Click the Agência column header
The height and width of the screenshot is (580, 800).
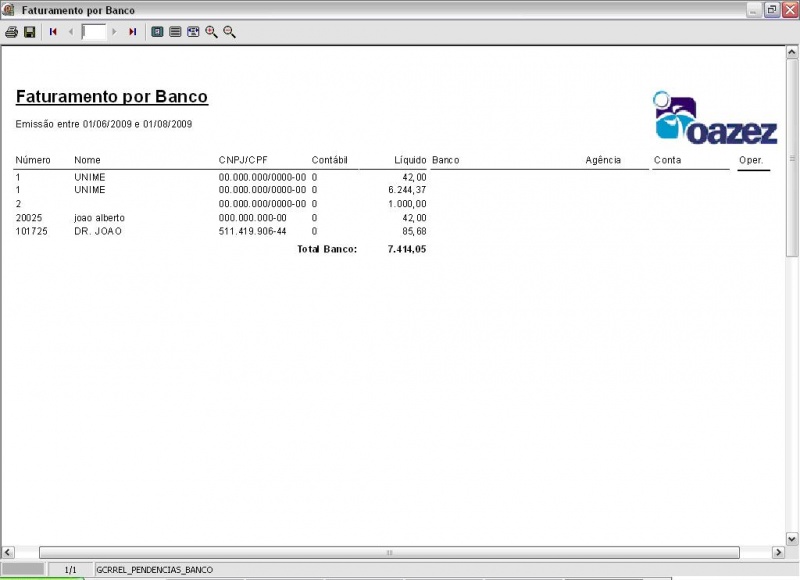603,160
